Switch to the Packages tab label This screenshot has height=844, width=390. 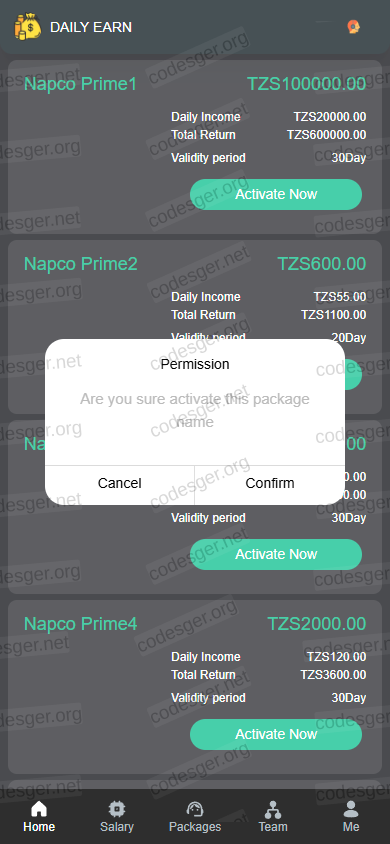[195, 827]
